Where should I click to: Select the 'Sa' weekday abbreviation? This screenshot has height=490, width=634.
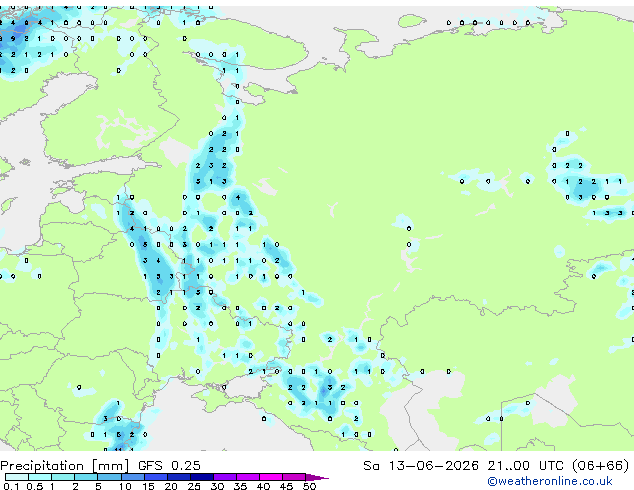pyautogui.click(x=371, y=466)
